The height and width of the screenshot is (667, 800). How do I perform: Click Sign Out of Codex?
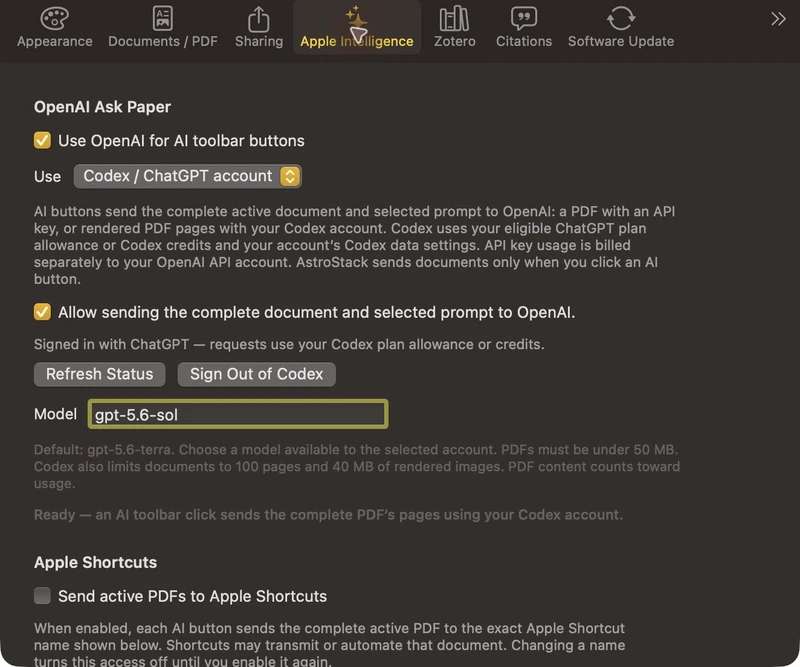[257, 374]
